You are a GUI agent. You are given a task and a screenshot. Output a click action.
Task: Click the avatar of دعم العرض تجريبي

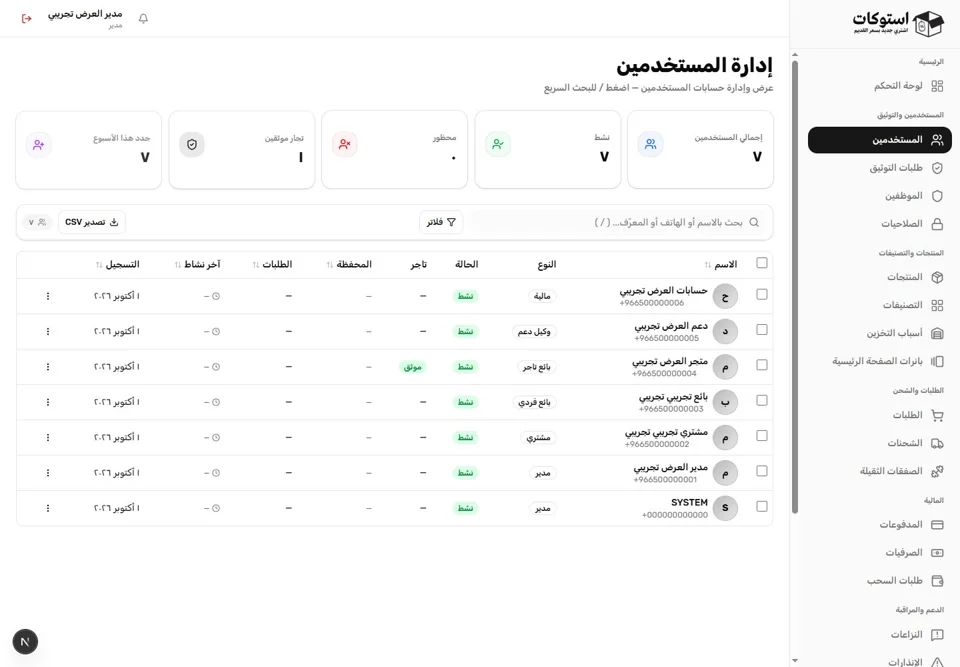[x=725, y=332]
